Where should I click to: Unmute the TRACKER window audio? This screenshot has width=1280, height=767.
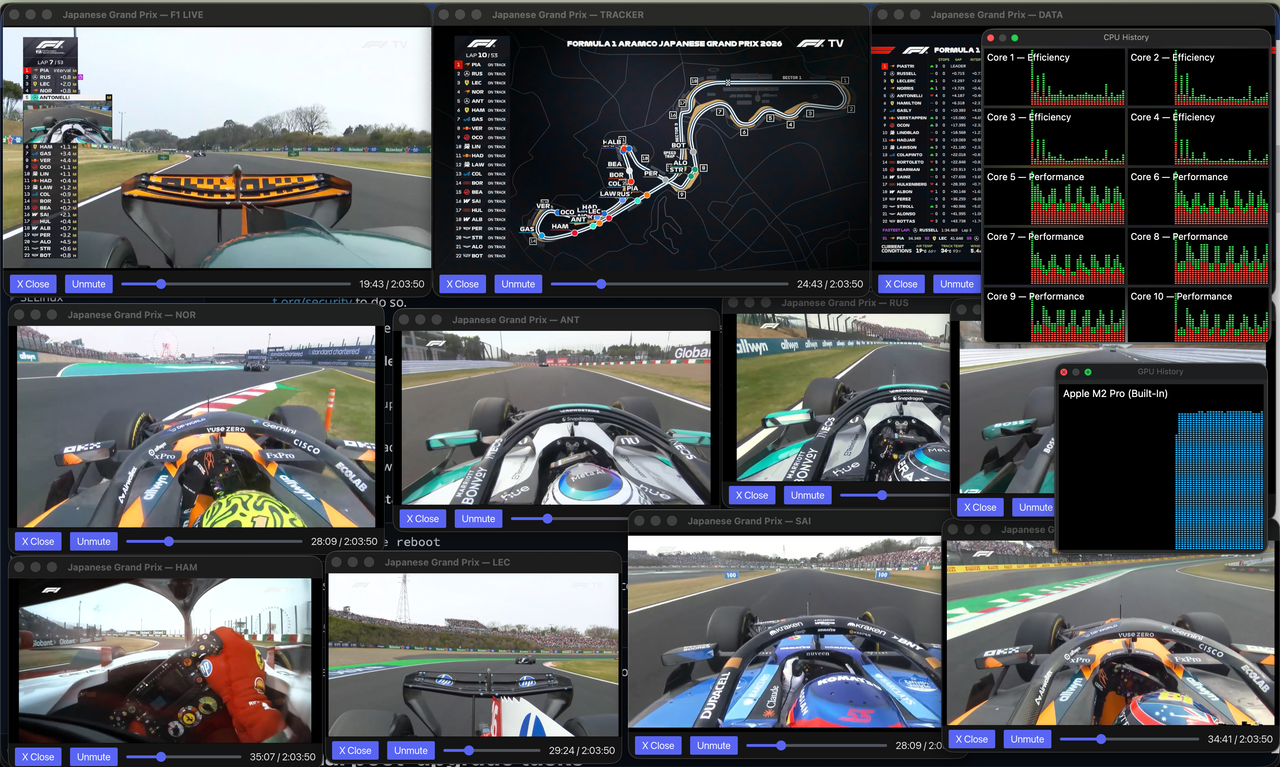click(518, 284)
